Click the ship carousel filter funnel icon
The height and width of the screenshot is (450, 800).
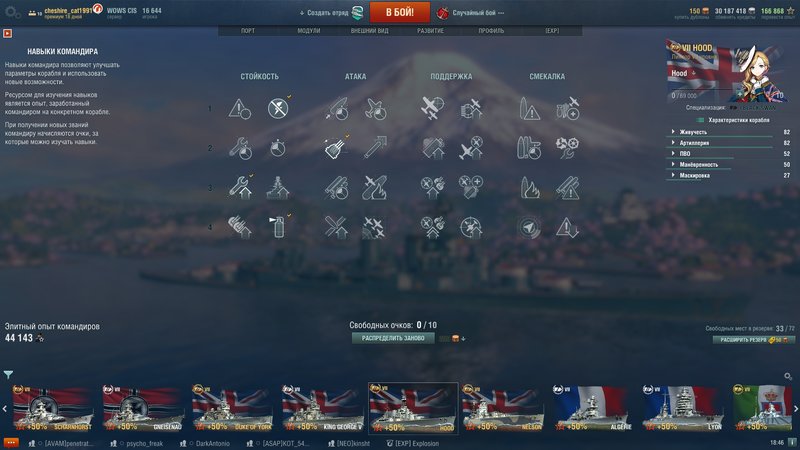[x=8, y=374]
